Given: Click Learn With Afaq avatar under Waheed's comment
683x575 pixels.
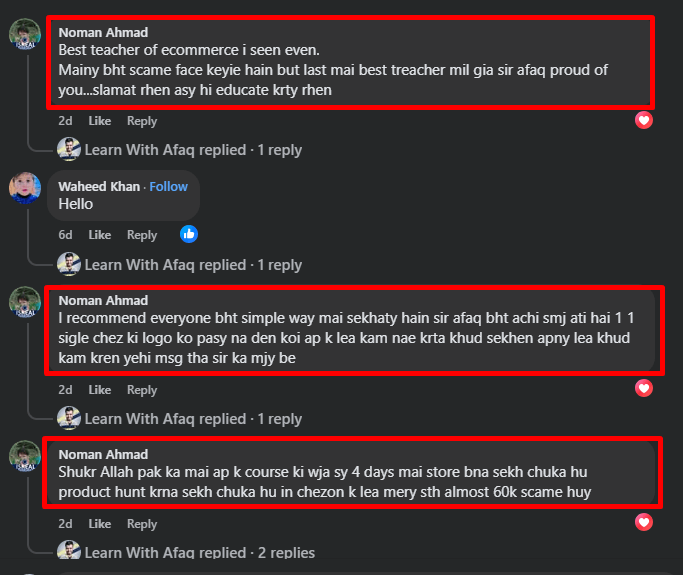Looking at the screenshot, I should (69, 265).
